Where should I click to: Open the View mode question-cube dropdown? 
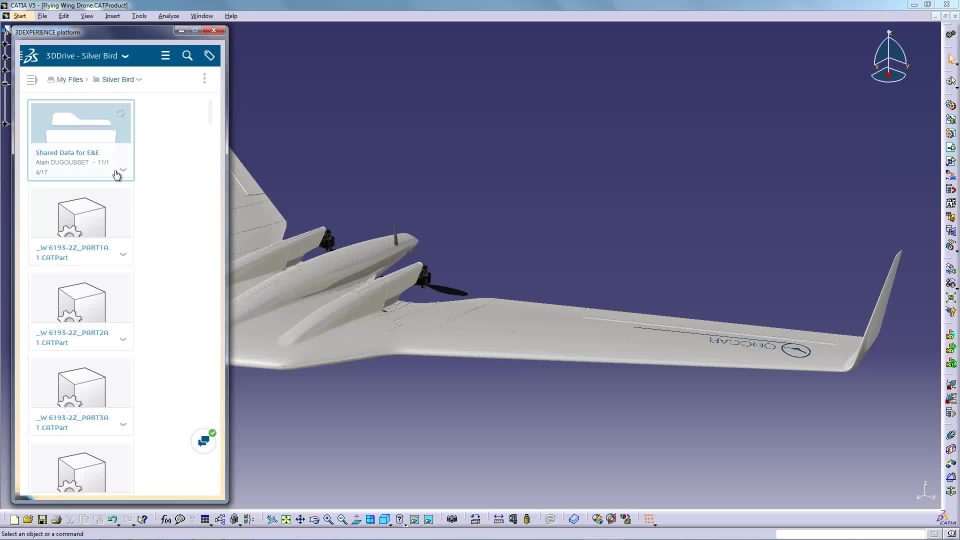tap(405, 524)
